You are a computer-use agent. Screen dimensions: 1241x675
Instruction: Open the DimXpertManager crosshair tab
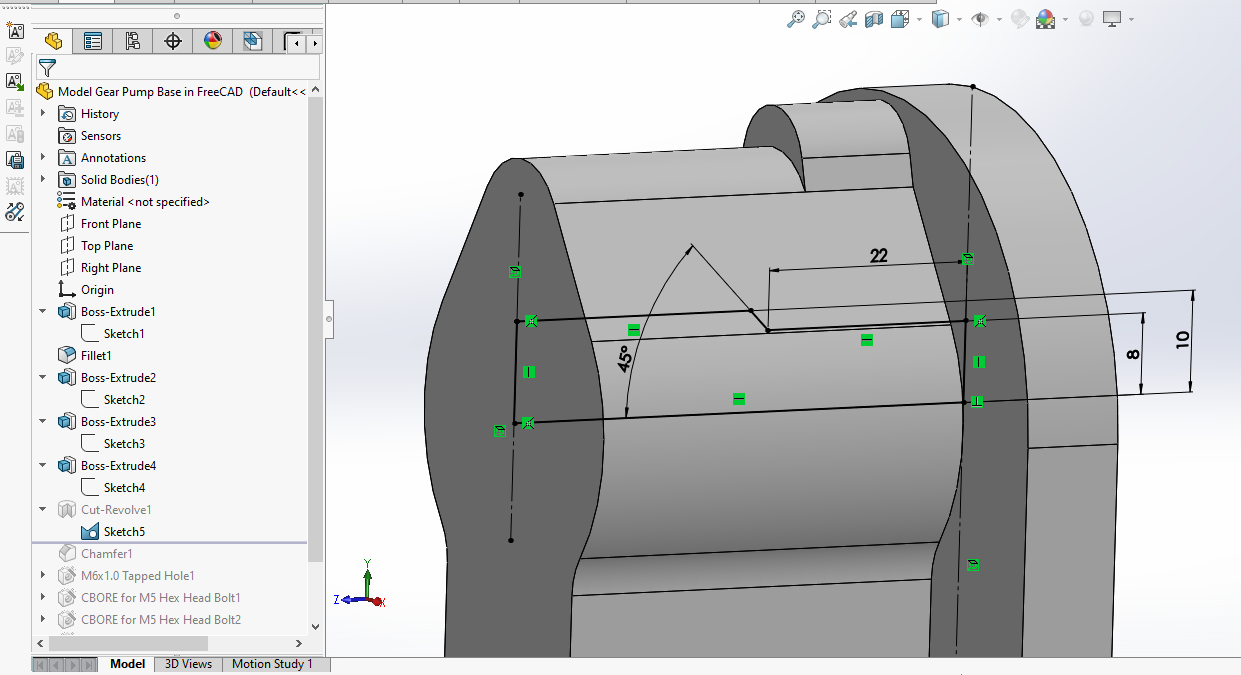pyautogui.click(x=173, y=41)
